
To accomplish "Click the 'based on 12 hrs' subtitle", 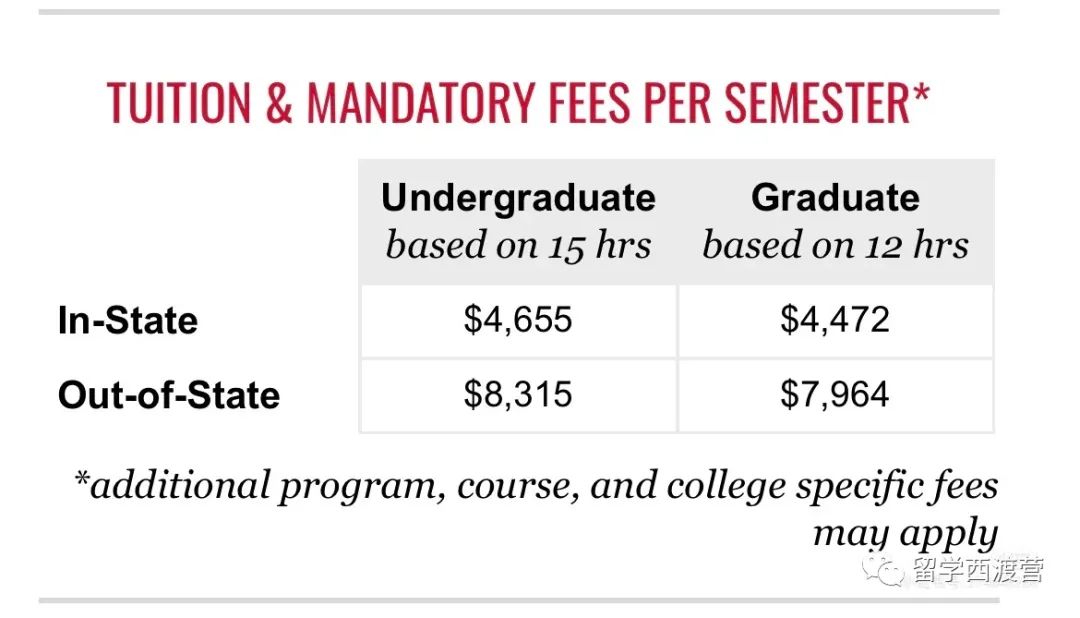I will pos(835,245).
